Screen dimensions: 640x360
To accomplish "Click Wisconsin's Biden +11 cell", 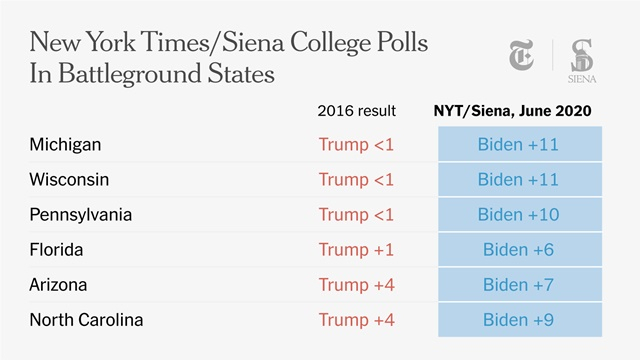I will click(520, 179).
